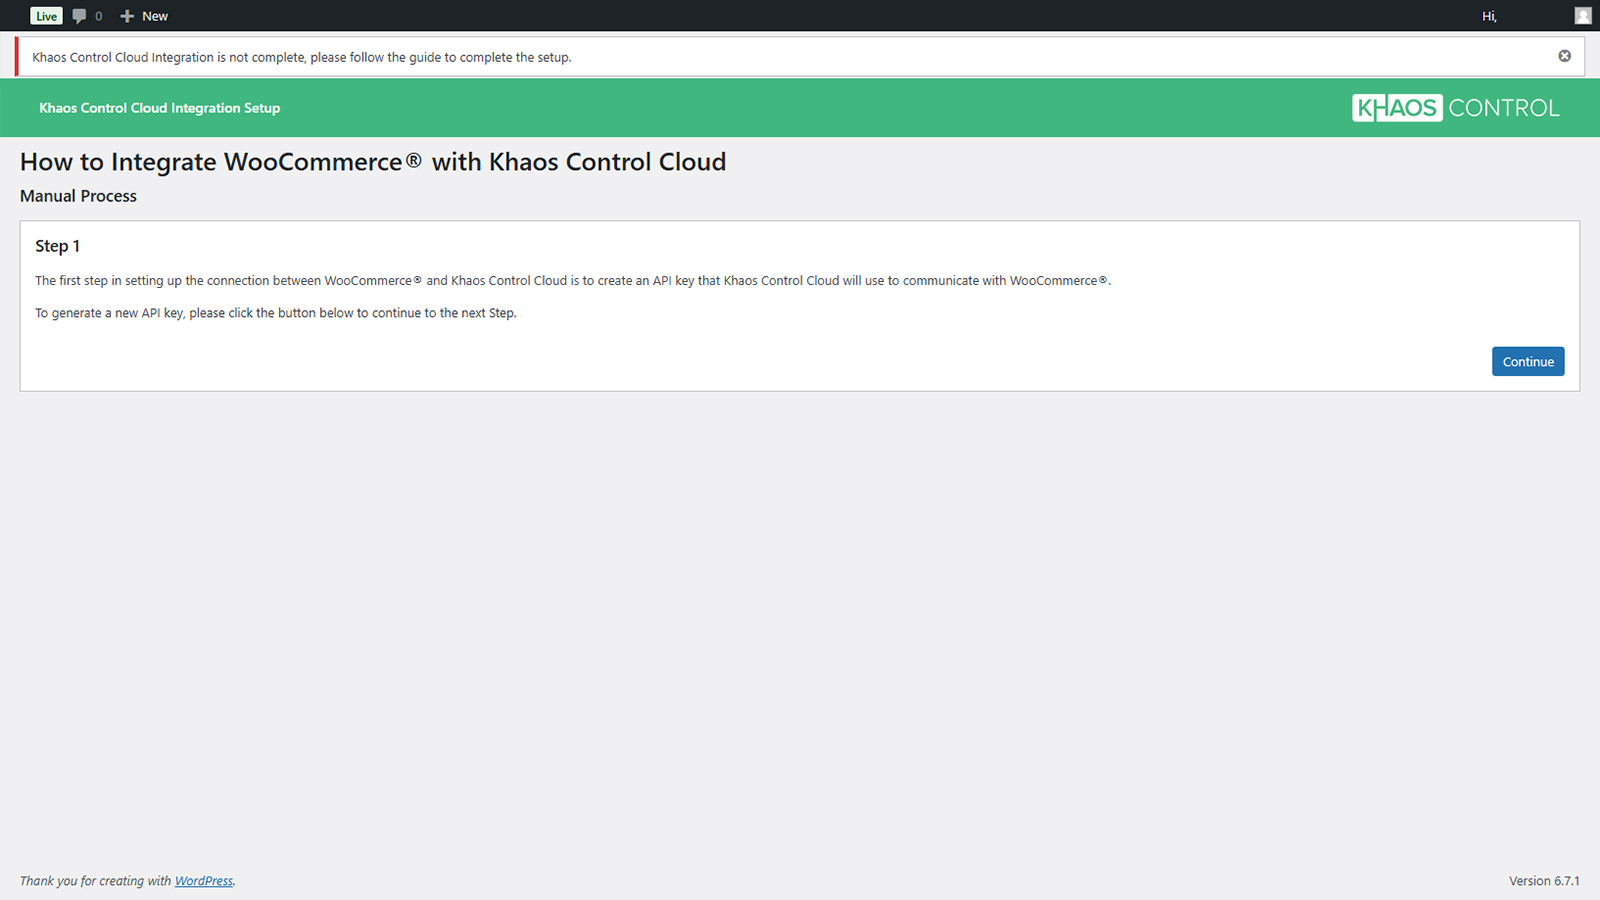Click the integration not complete notice text
The width and height of the screenshot is (1600, 900).
[302, 57]
